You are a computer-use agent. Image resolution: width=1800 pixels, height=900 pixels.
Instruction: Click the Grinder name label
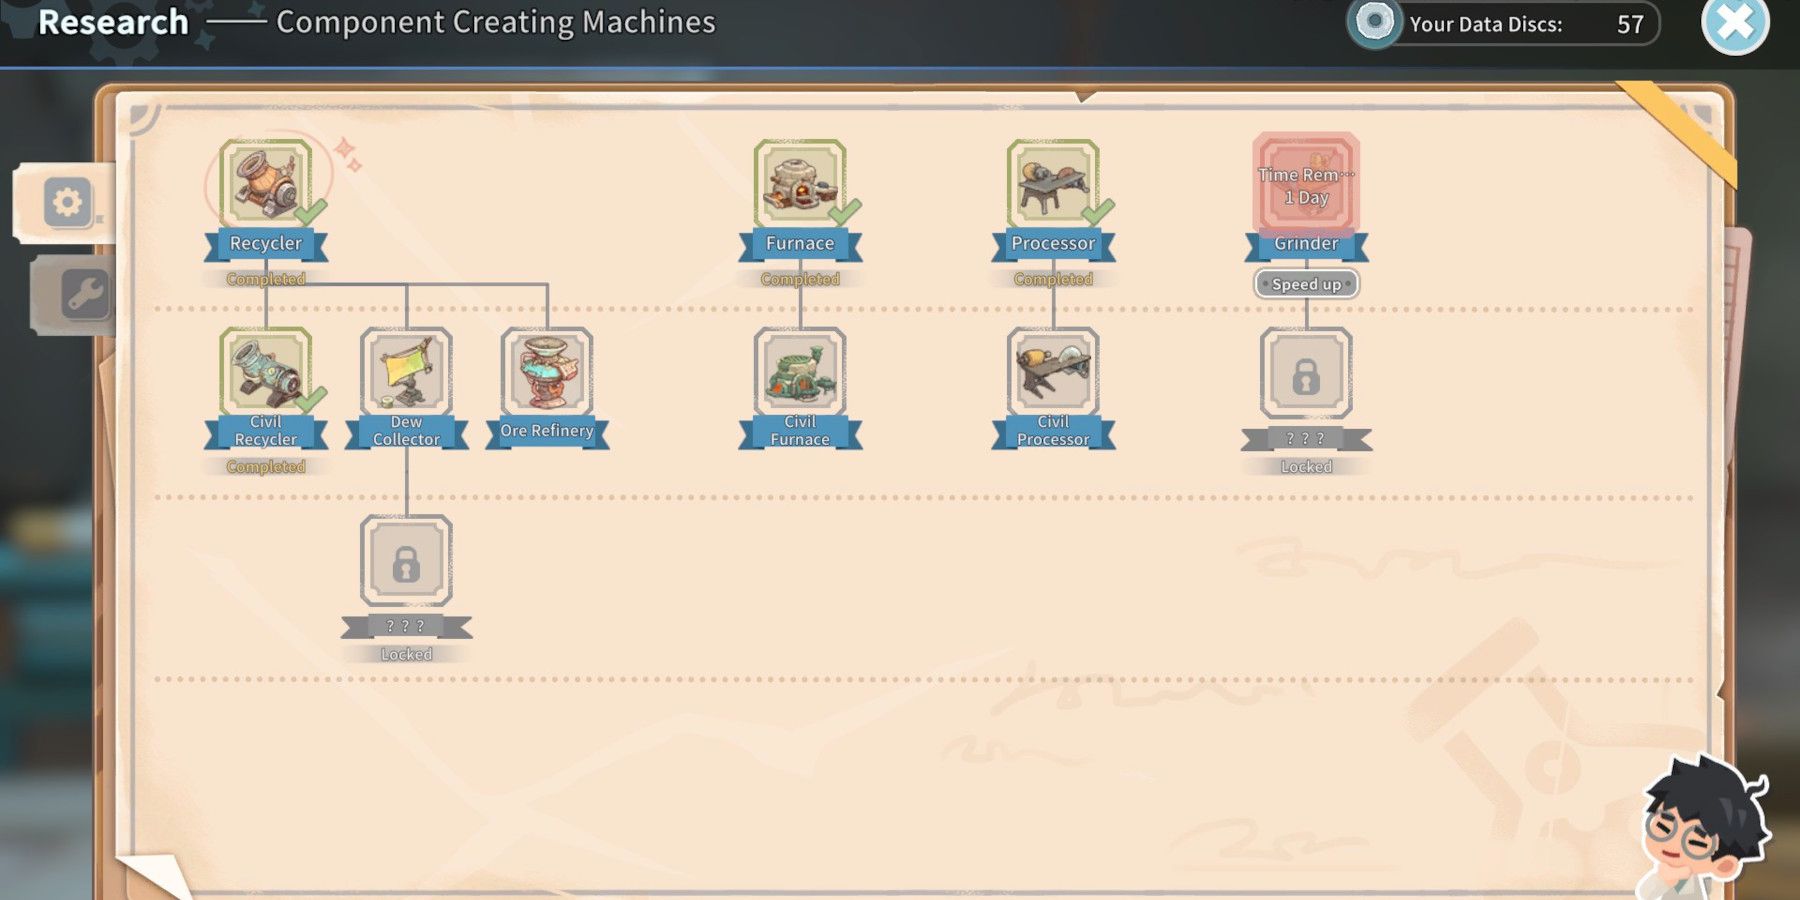tap(1306, 244)
